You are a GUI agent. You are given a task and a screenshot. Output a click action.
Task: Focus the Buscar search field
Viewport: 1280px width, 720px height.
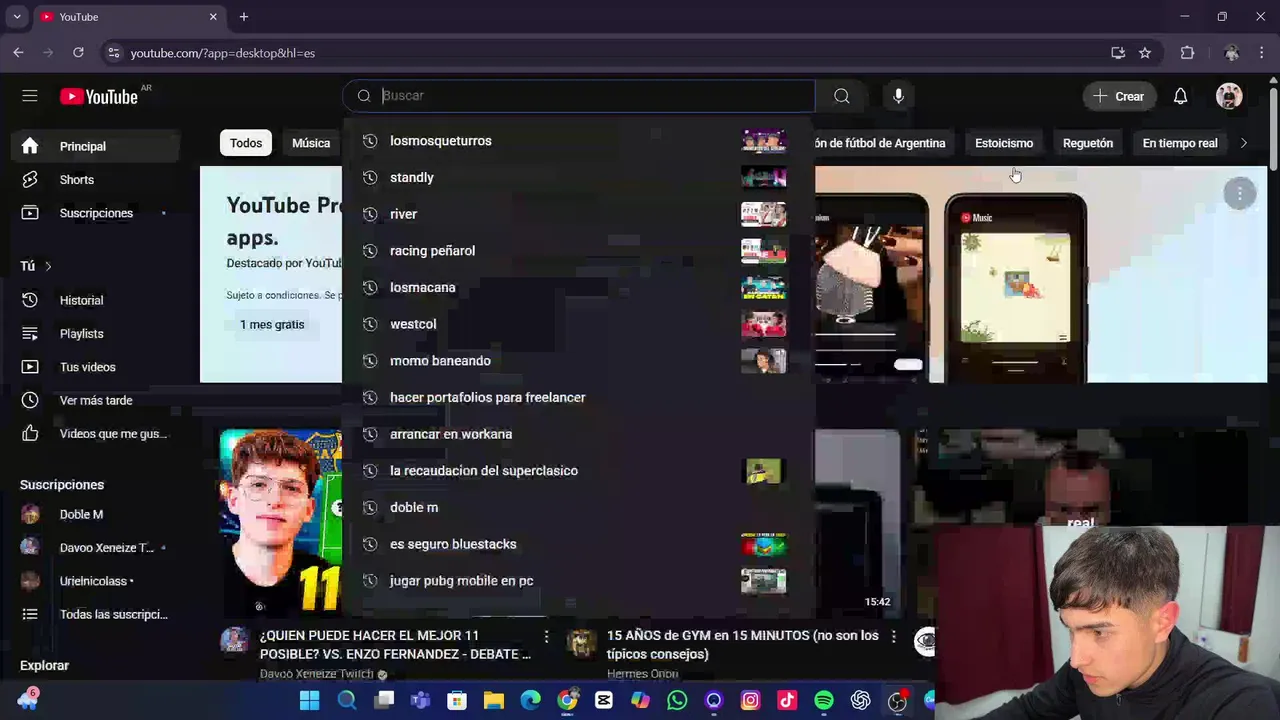tap(579, 96)
